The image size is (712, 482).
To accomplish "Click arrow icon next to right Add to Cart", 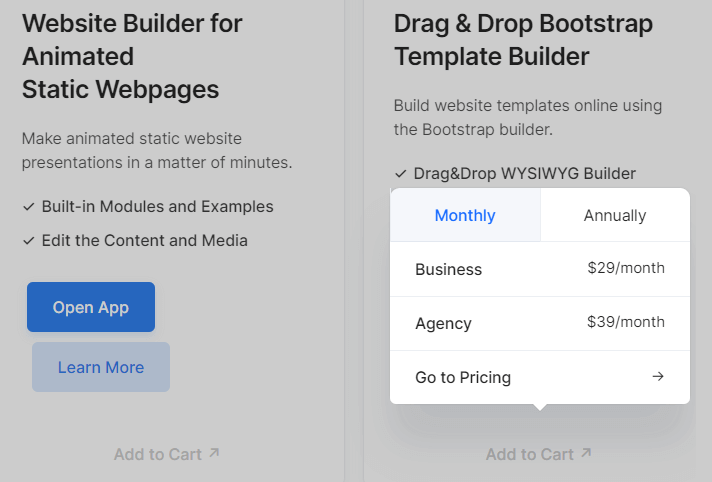I will pos(587,452).
